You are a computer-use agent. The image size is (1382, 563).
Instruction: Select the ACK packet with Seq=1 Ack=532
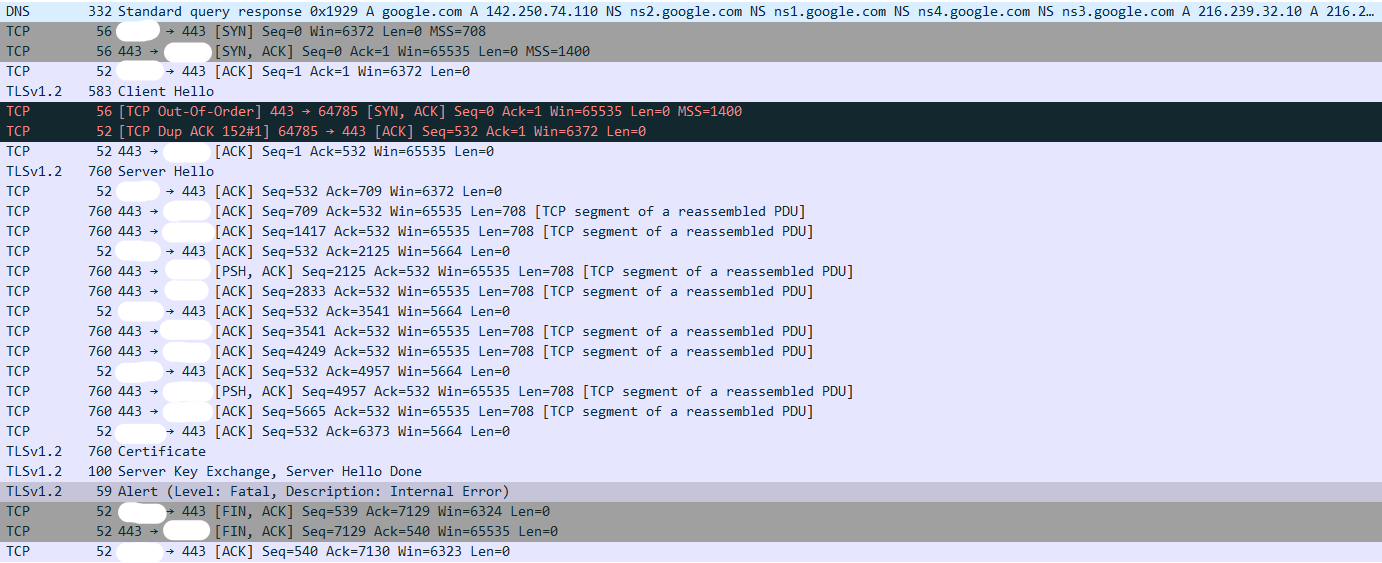(691, 151)
